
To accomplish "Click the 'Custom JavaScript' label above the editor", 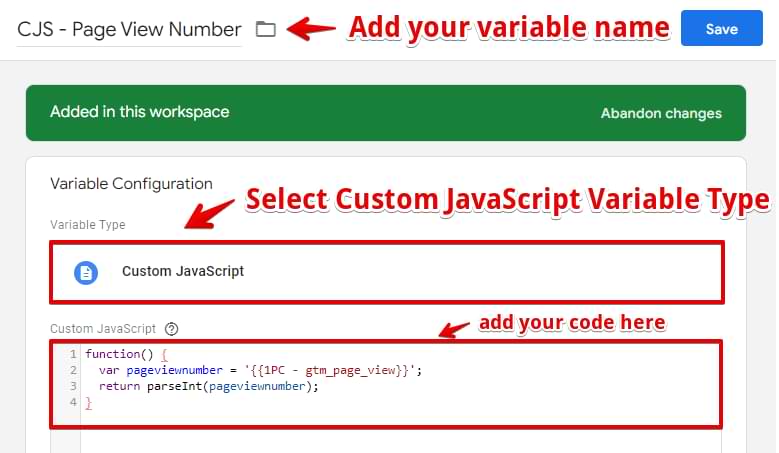I will coord(103,329).
